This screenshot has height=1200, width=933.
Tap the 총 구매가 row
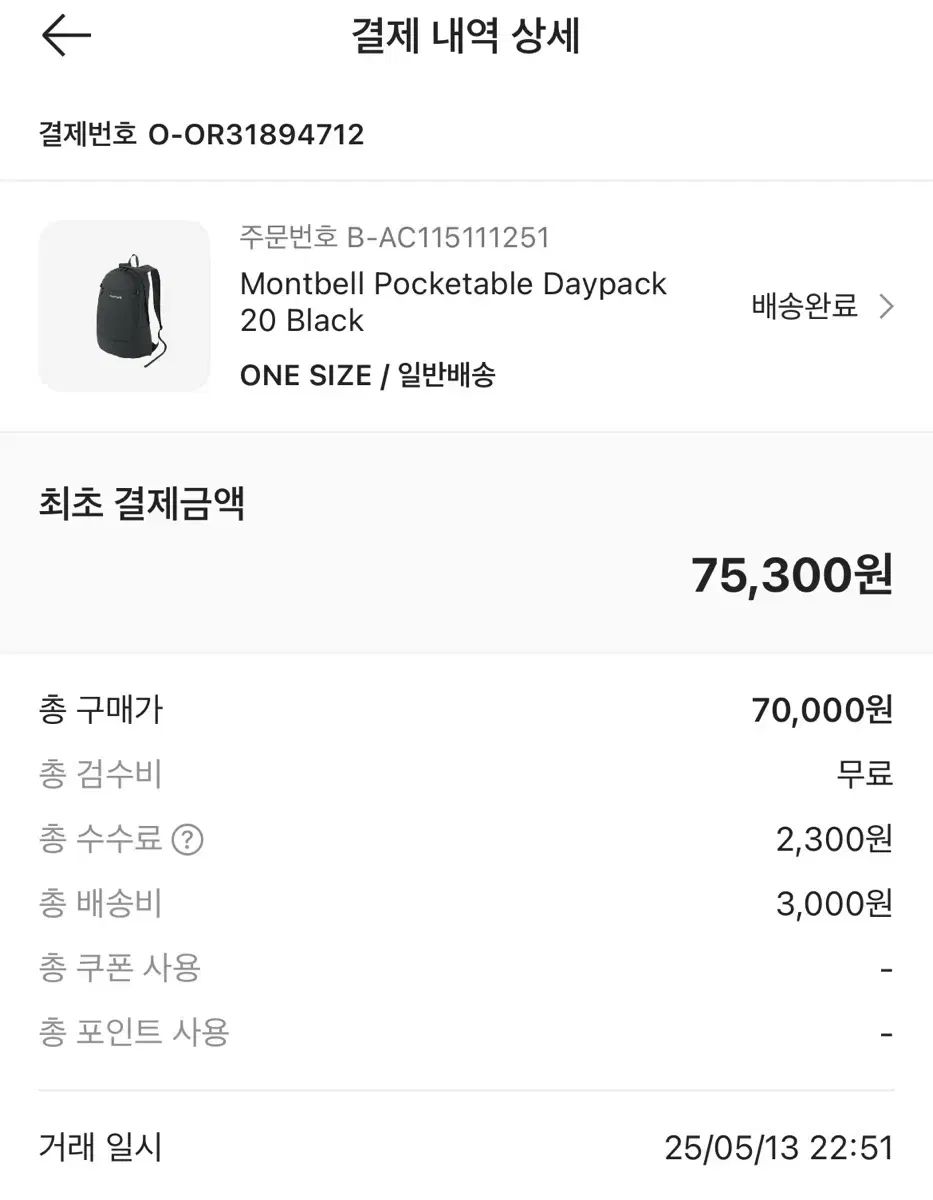click(x=466, y=711)
